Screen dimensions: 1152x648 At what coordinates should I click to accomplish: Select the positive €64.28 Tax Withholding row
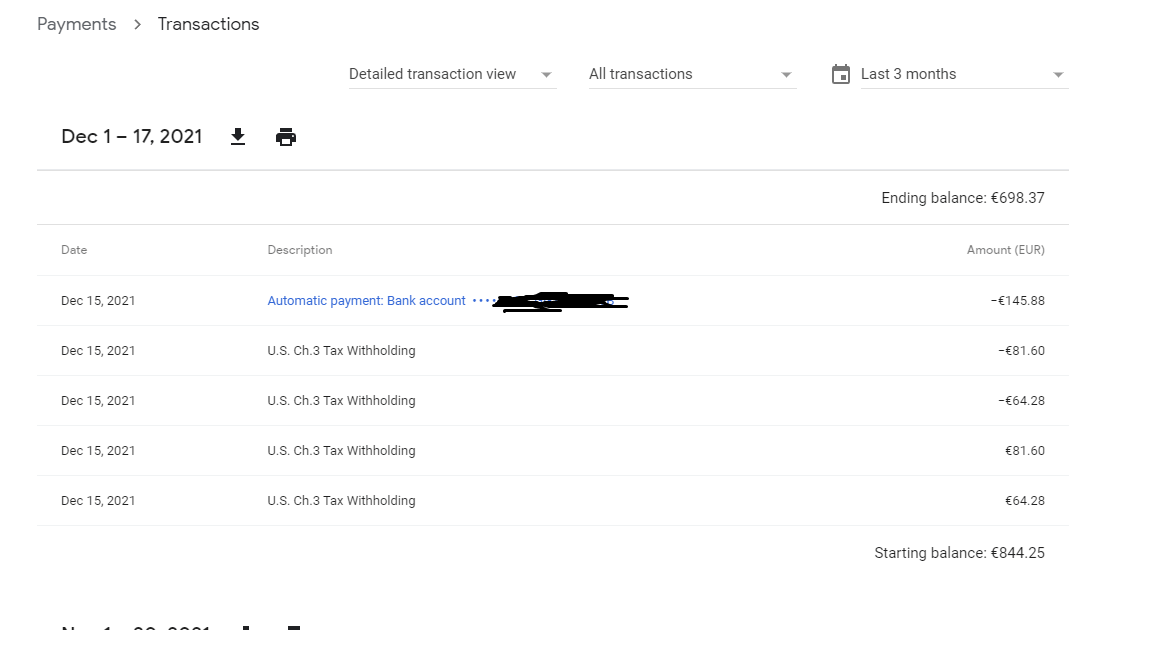[x=552, y=500]
